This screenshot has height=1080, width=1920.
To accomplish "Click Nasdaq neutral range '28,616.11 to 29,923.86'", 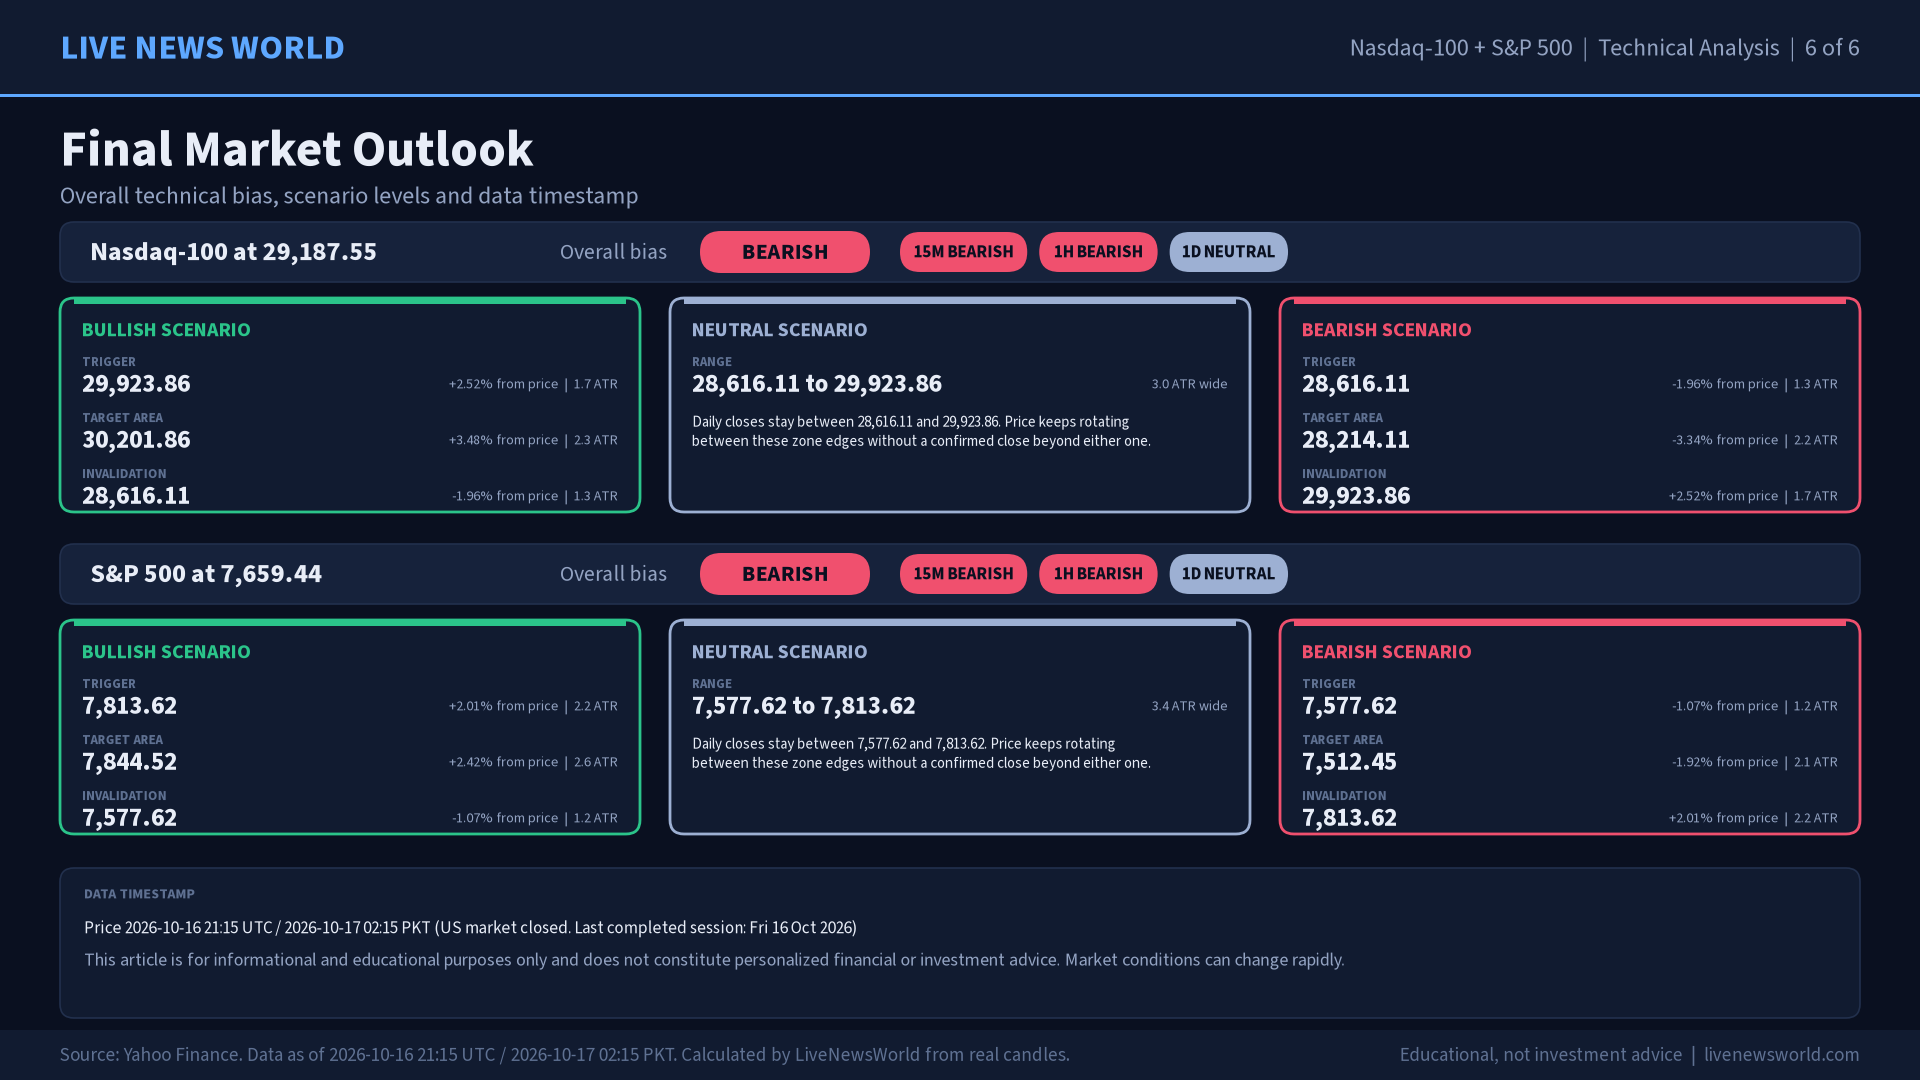I will (x=817, y=384).
